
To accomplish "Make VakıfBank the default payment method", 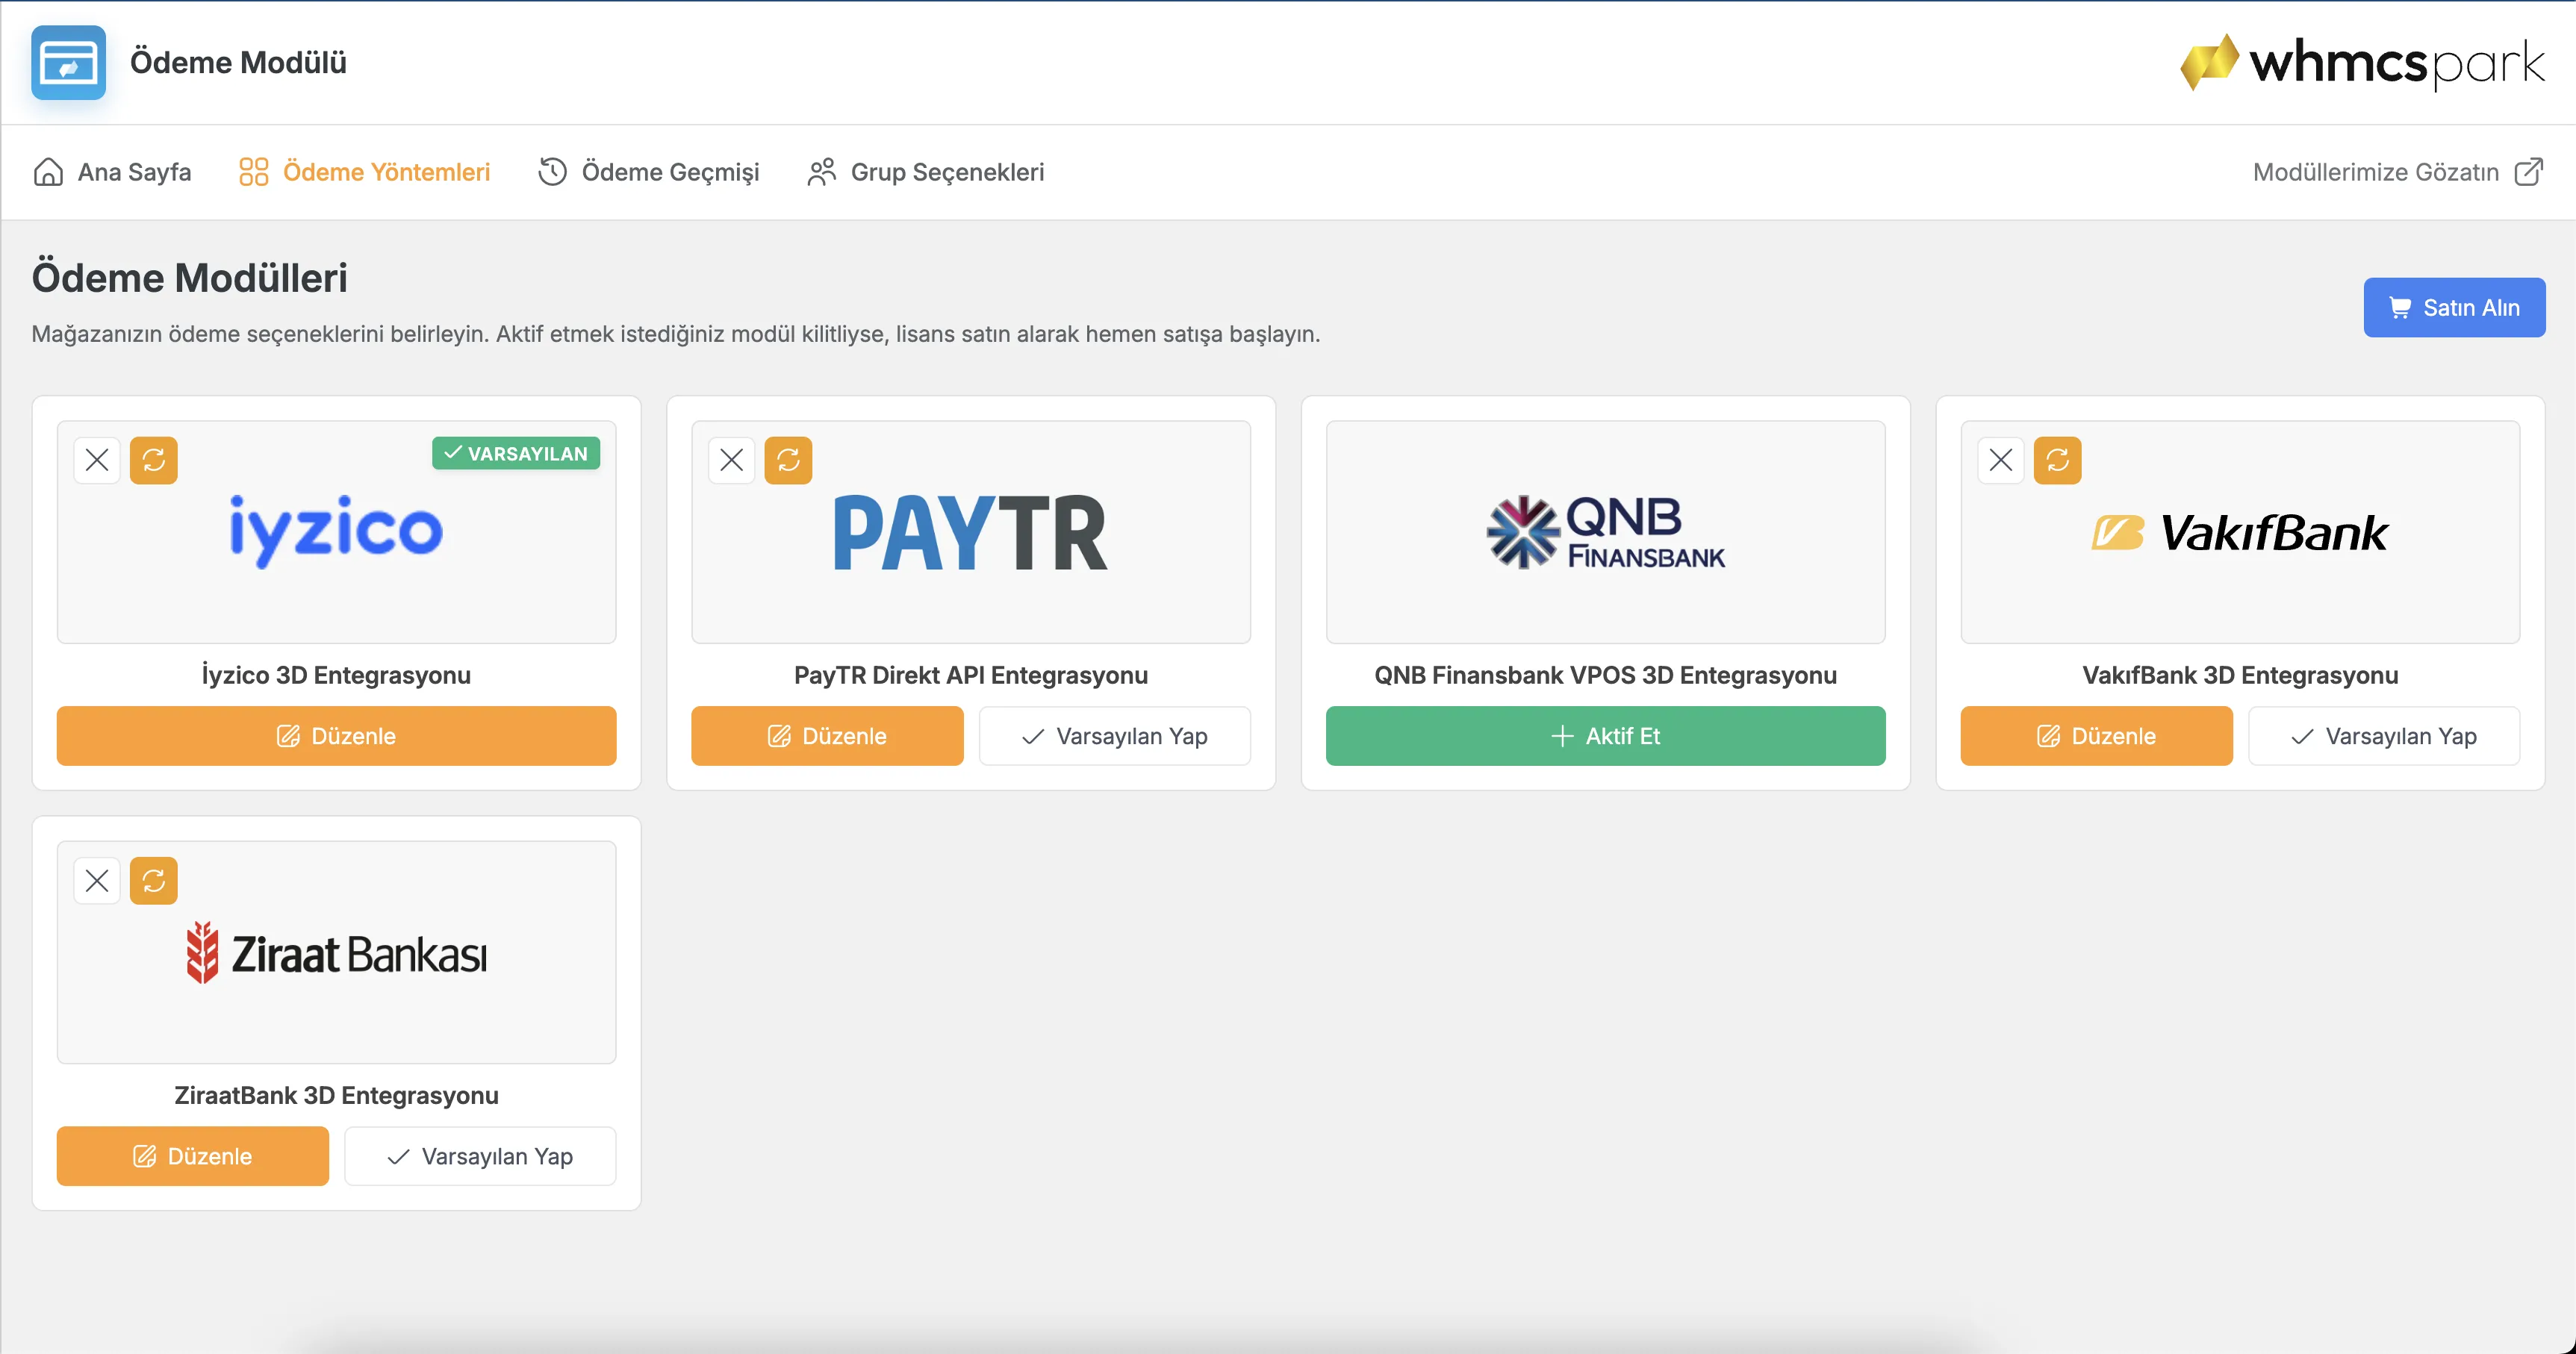I will pos(2384,736).
